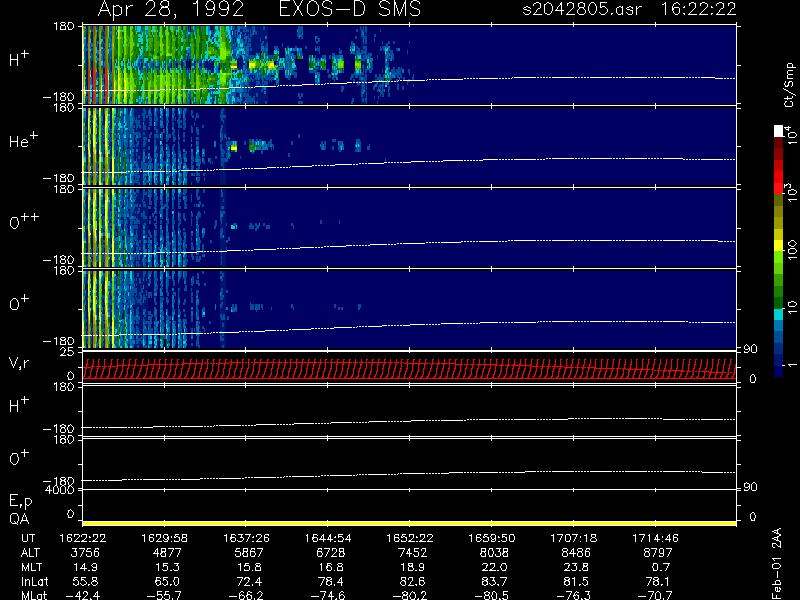Select the InLat value '65.0'
Image resolution: width=800 pixels, height=600 pixels.
click(169, 581)
